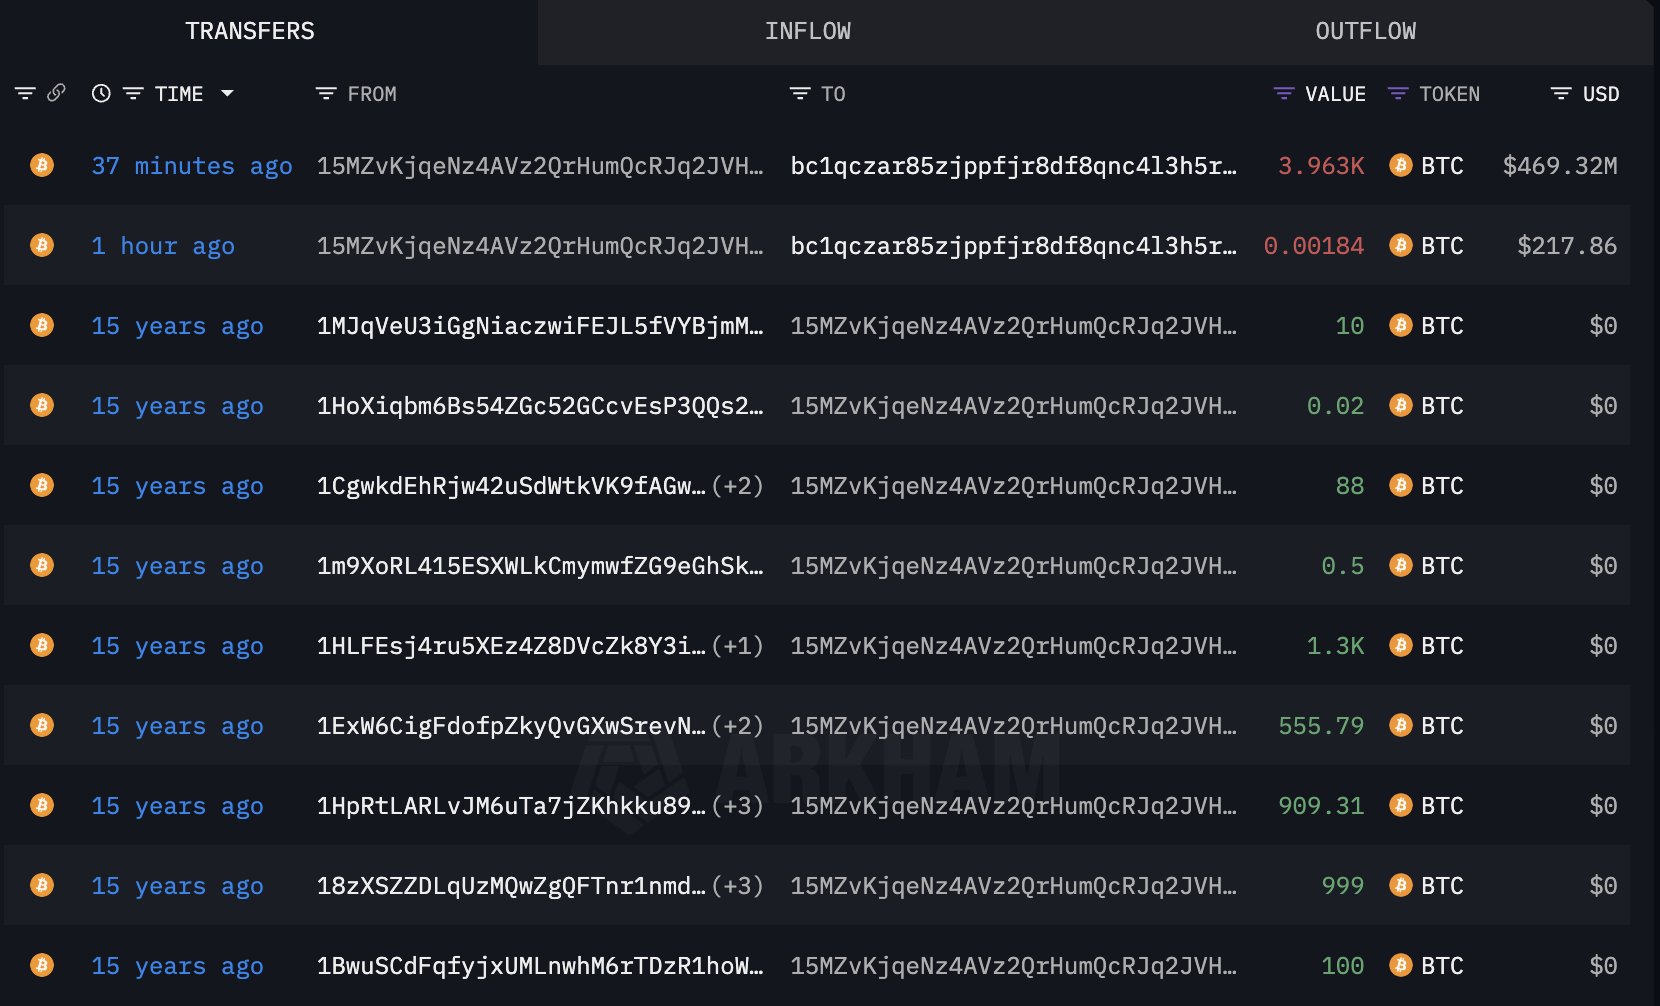The height and width of the screenshot is (1006, 1660).
Task: Switch to the INFLOW tab
Action: [807, 32]
